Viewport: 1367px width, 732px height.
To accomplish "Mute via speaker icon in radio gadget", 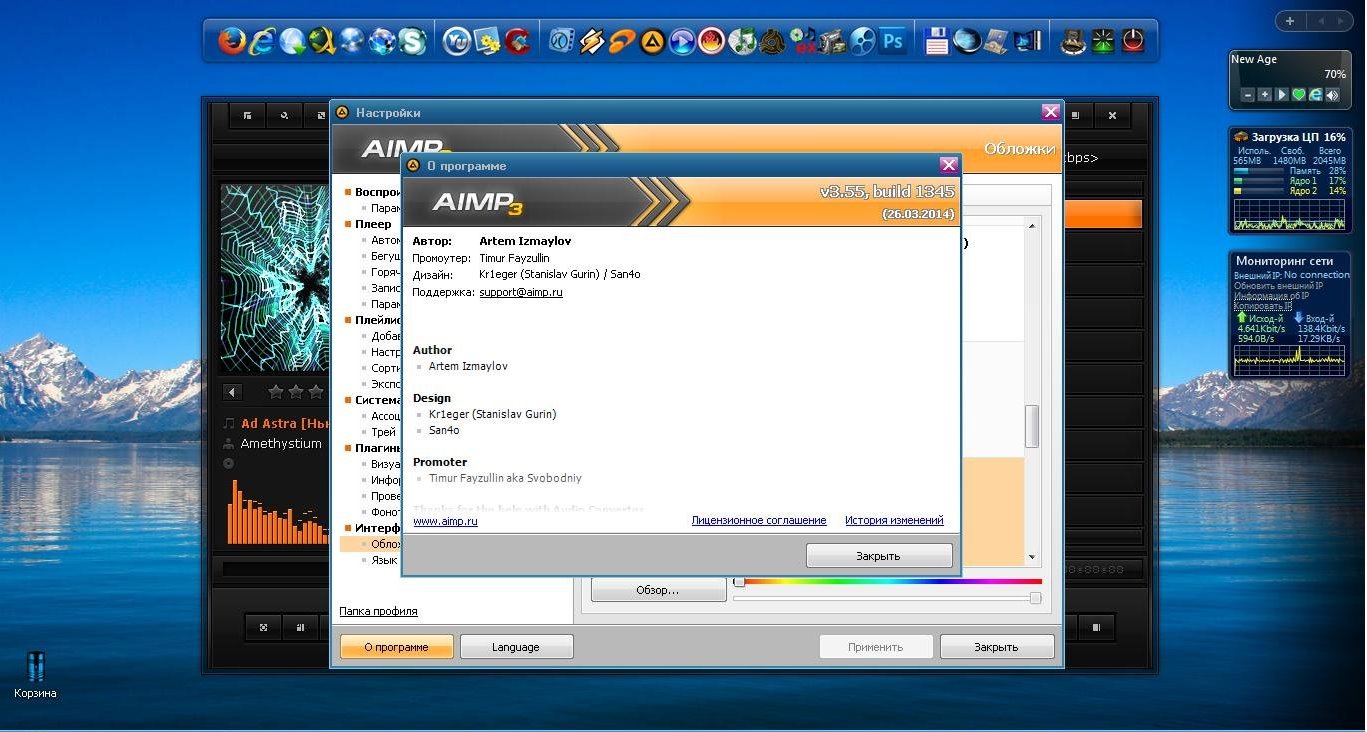I will tap(1332, 95).
